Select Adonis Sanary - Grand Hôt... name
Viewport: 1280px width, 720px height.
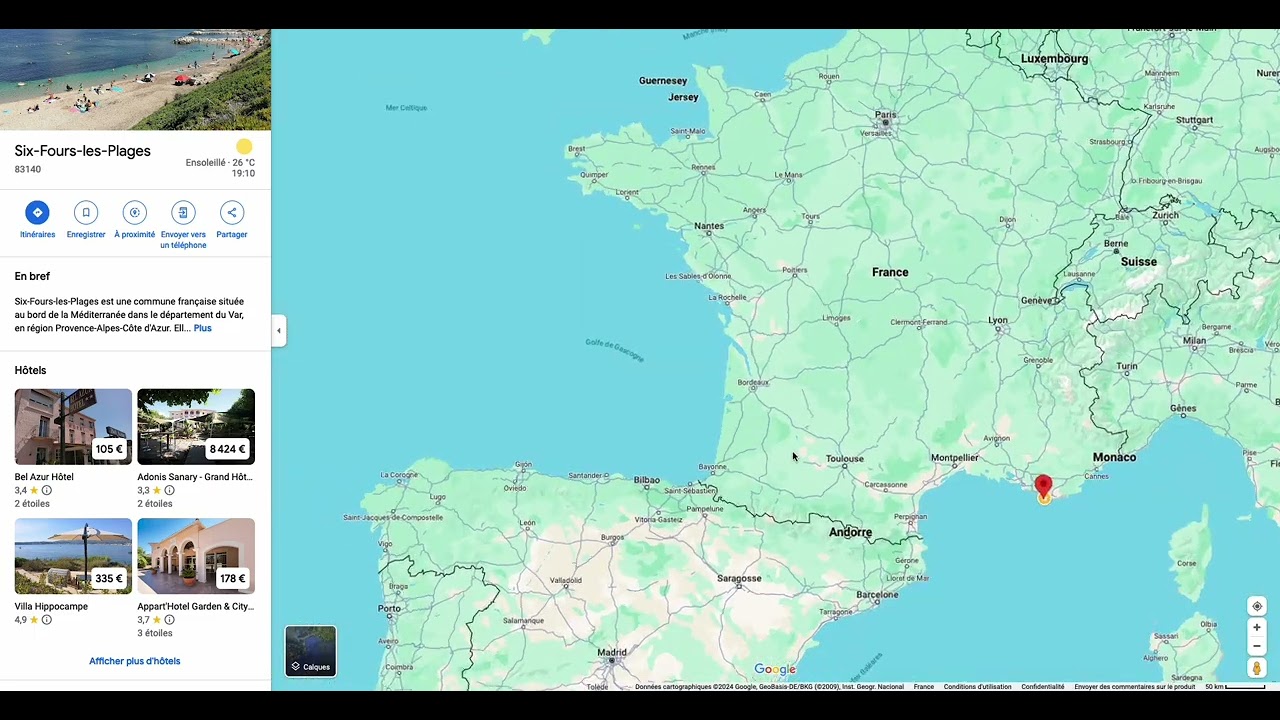coord(194,477)
